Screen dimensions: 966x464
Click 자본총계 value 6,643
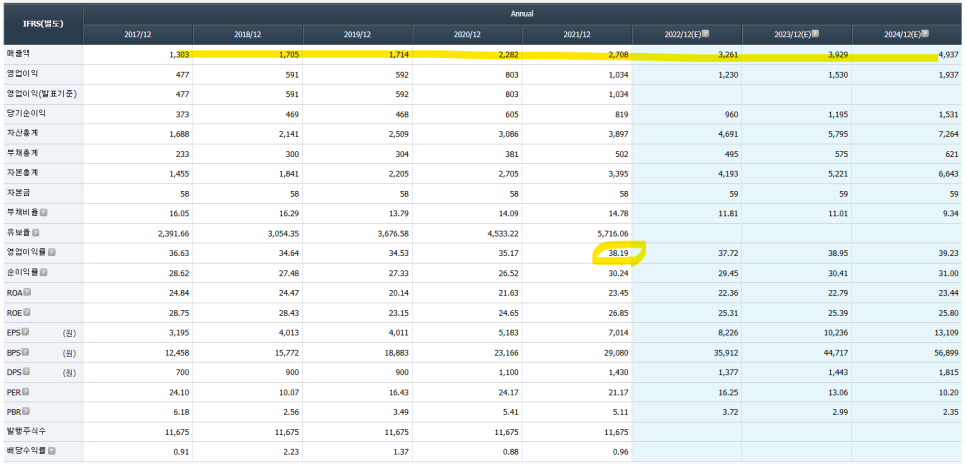947,173
